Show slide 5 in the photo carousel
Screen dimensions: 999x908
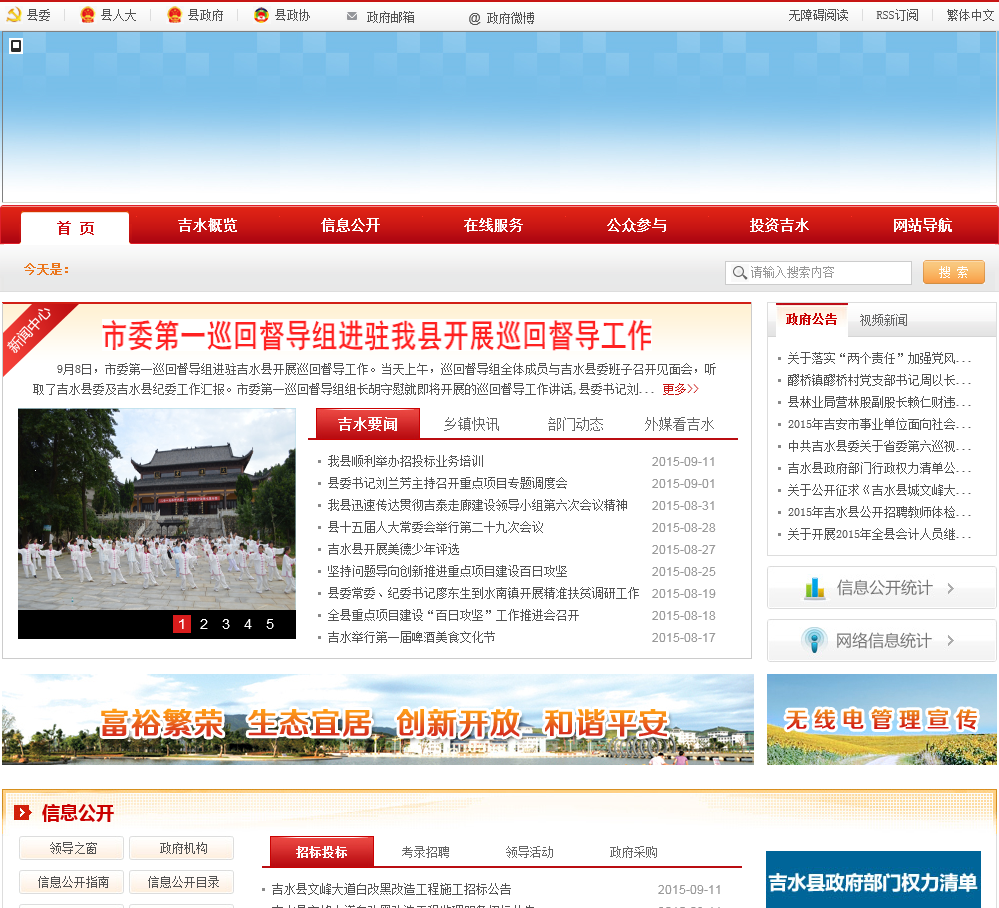270,624
